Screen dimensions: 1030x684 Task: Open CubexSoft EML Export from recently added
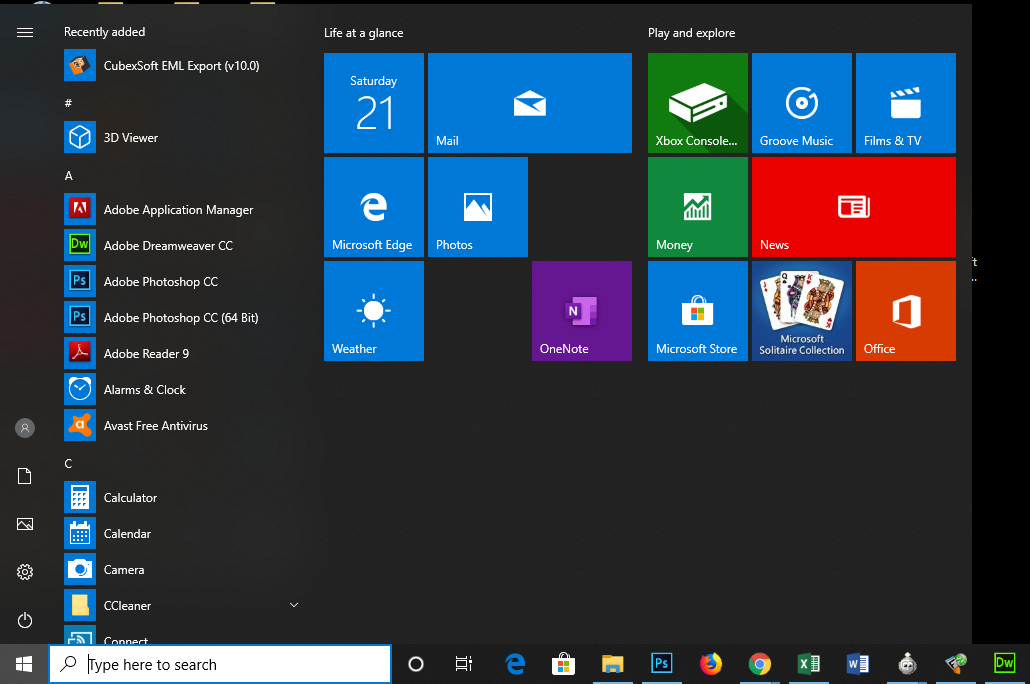tap(182, 66)
